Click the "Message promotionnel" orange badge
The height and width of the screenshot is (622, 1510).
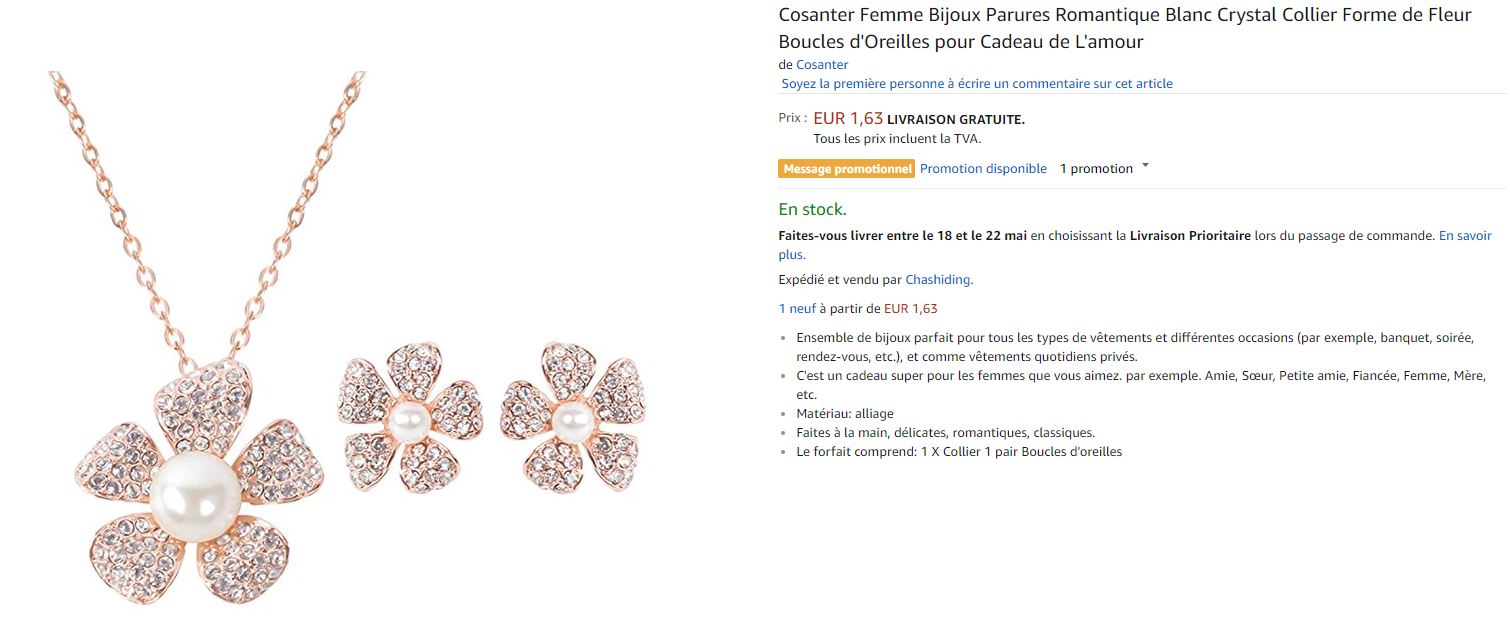pyautogui.click(x=847, y=169)
